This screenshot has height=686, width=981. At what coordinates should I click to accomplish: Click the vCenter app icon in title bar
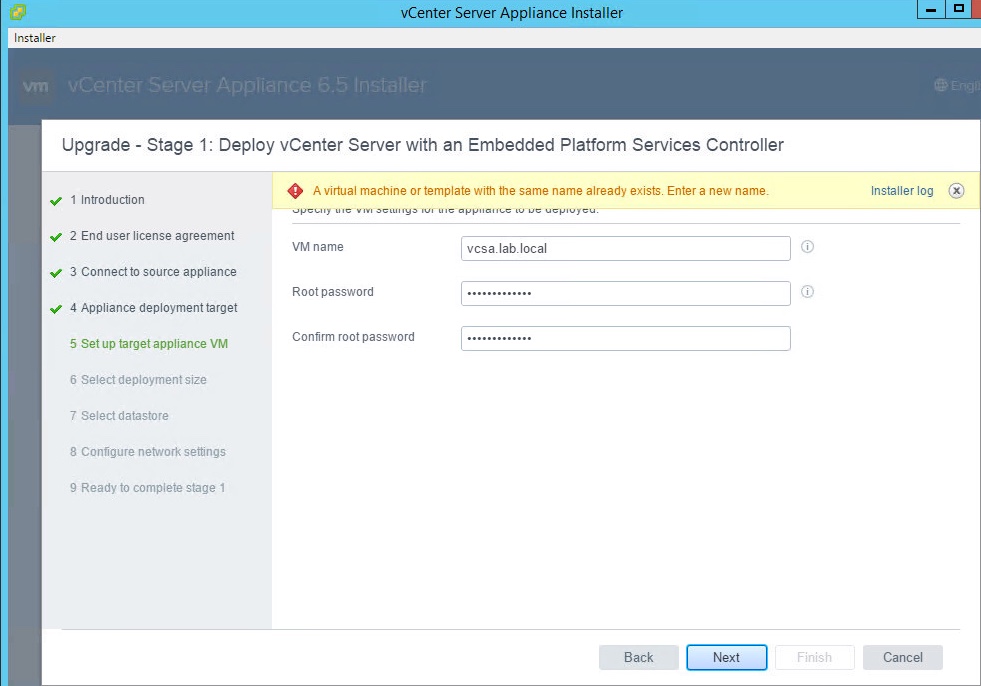17,12
